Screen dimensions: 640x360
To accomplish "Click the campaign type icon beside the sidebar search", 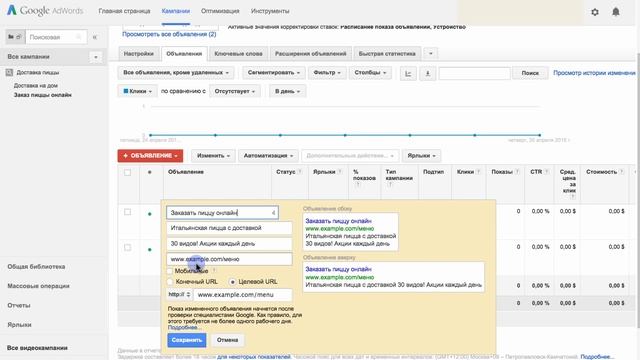I will (x=15, y=37).
